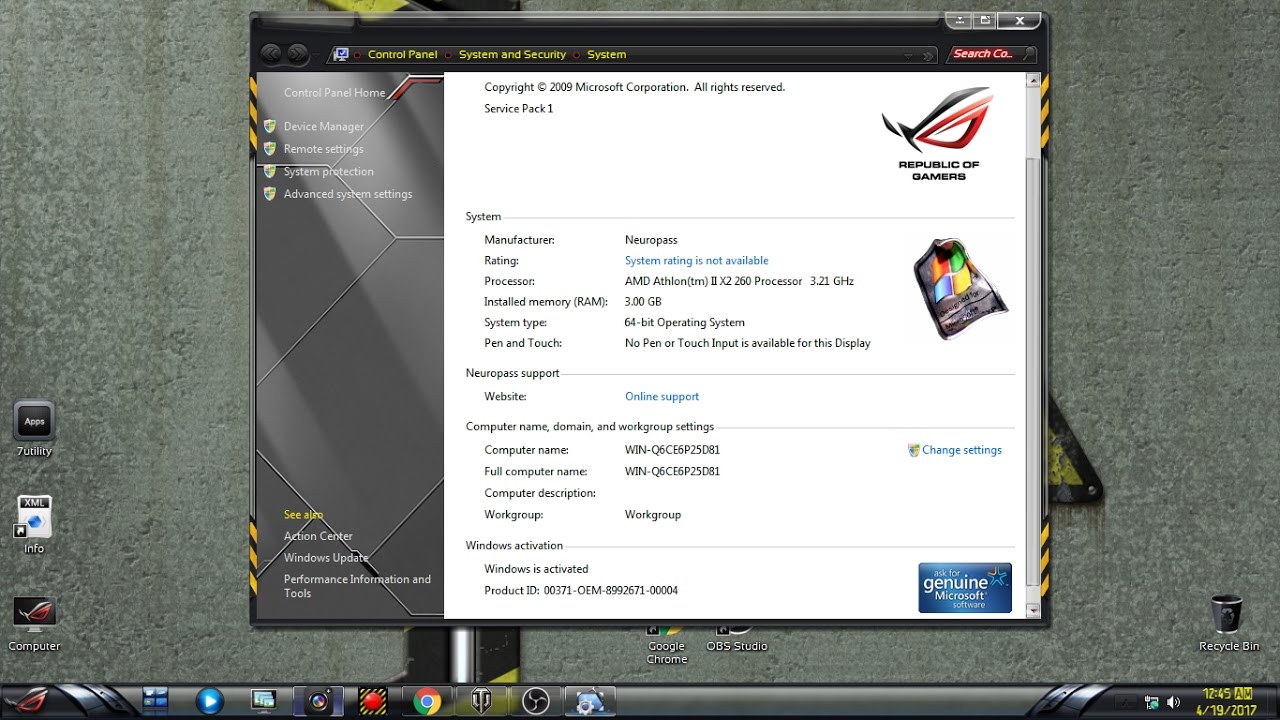Open Advanced system settings
Screen dimensions: 1280x720
347,194
